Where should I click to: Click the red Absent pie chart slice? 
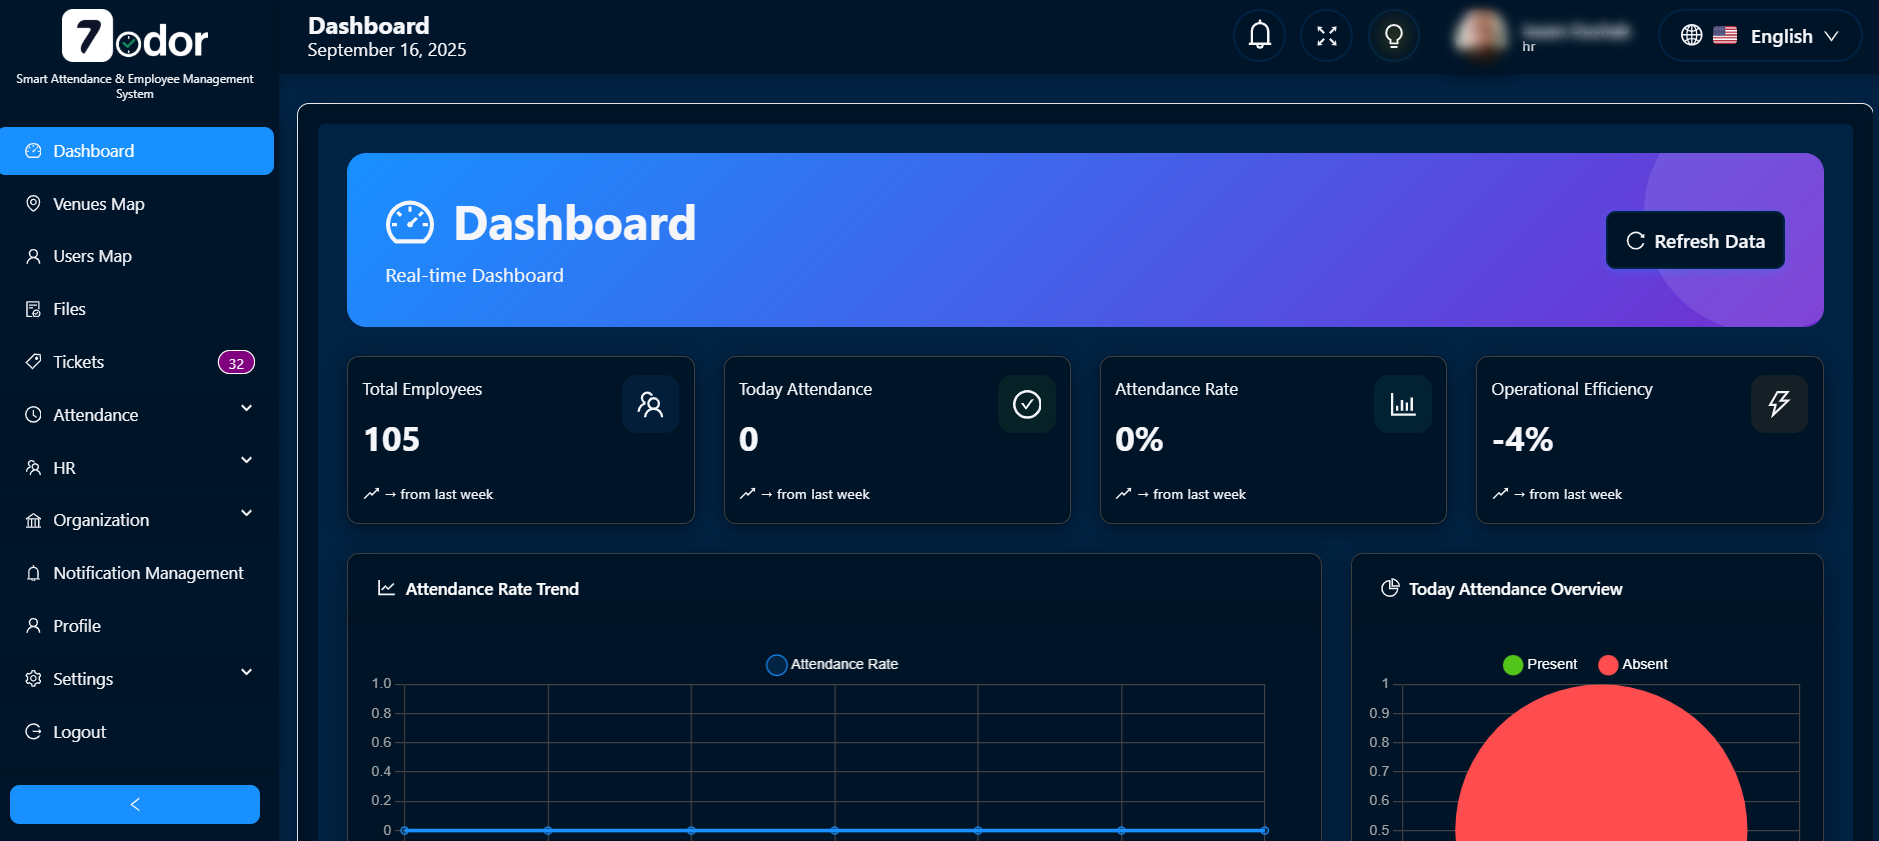1600,780
